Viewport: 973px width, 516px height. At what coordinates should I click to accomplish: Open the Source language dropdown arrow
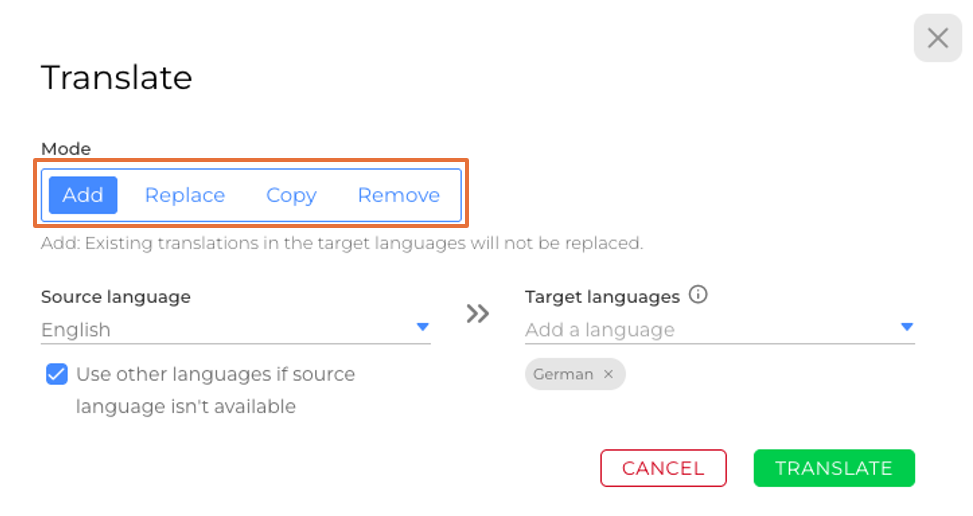pos(422,327)
